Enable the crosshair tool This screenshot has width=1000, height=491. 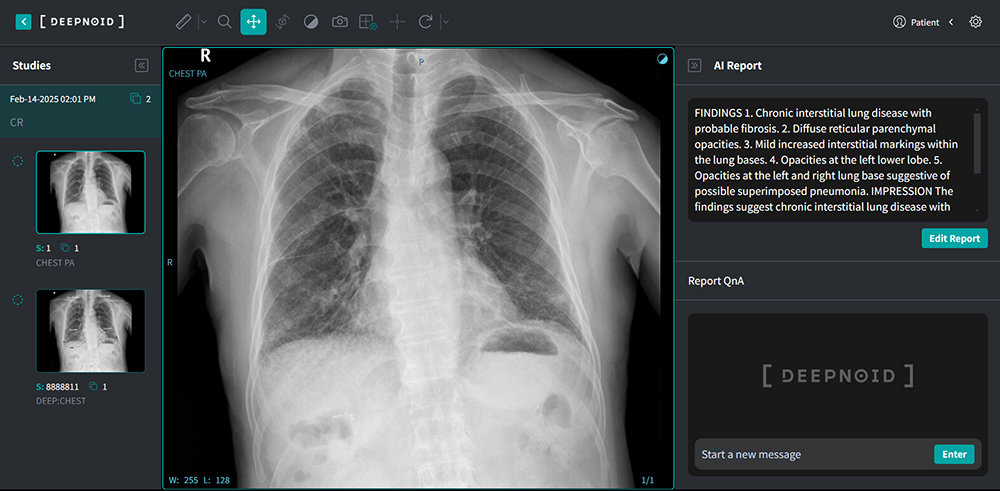point(397,21)
